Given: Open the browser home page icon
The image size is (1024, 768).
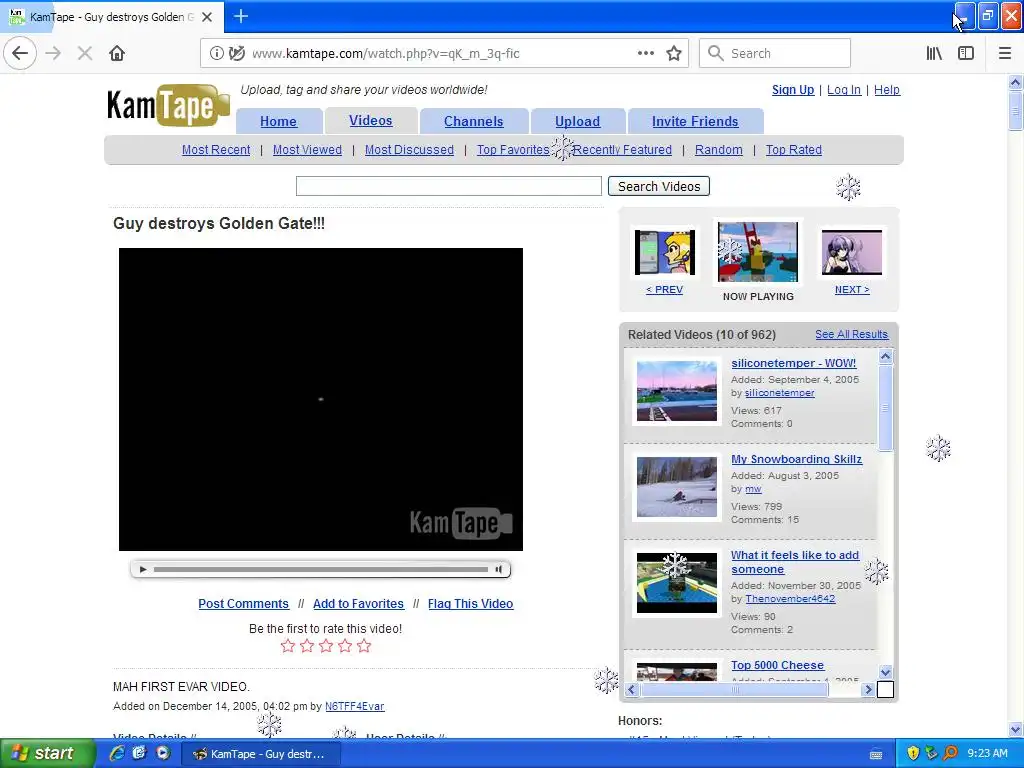Looking at the screenshot, I should (117, 53).
